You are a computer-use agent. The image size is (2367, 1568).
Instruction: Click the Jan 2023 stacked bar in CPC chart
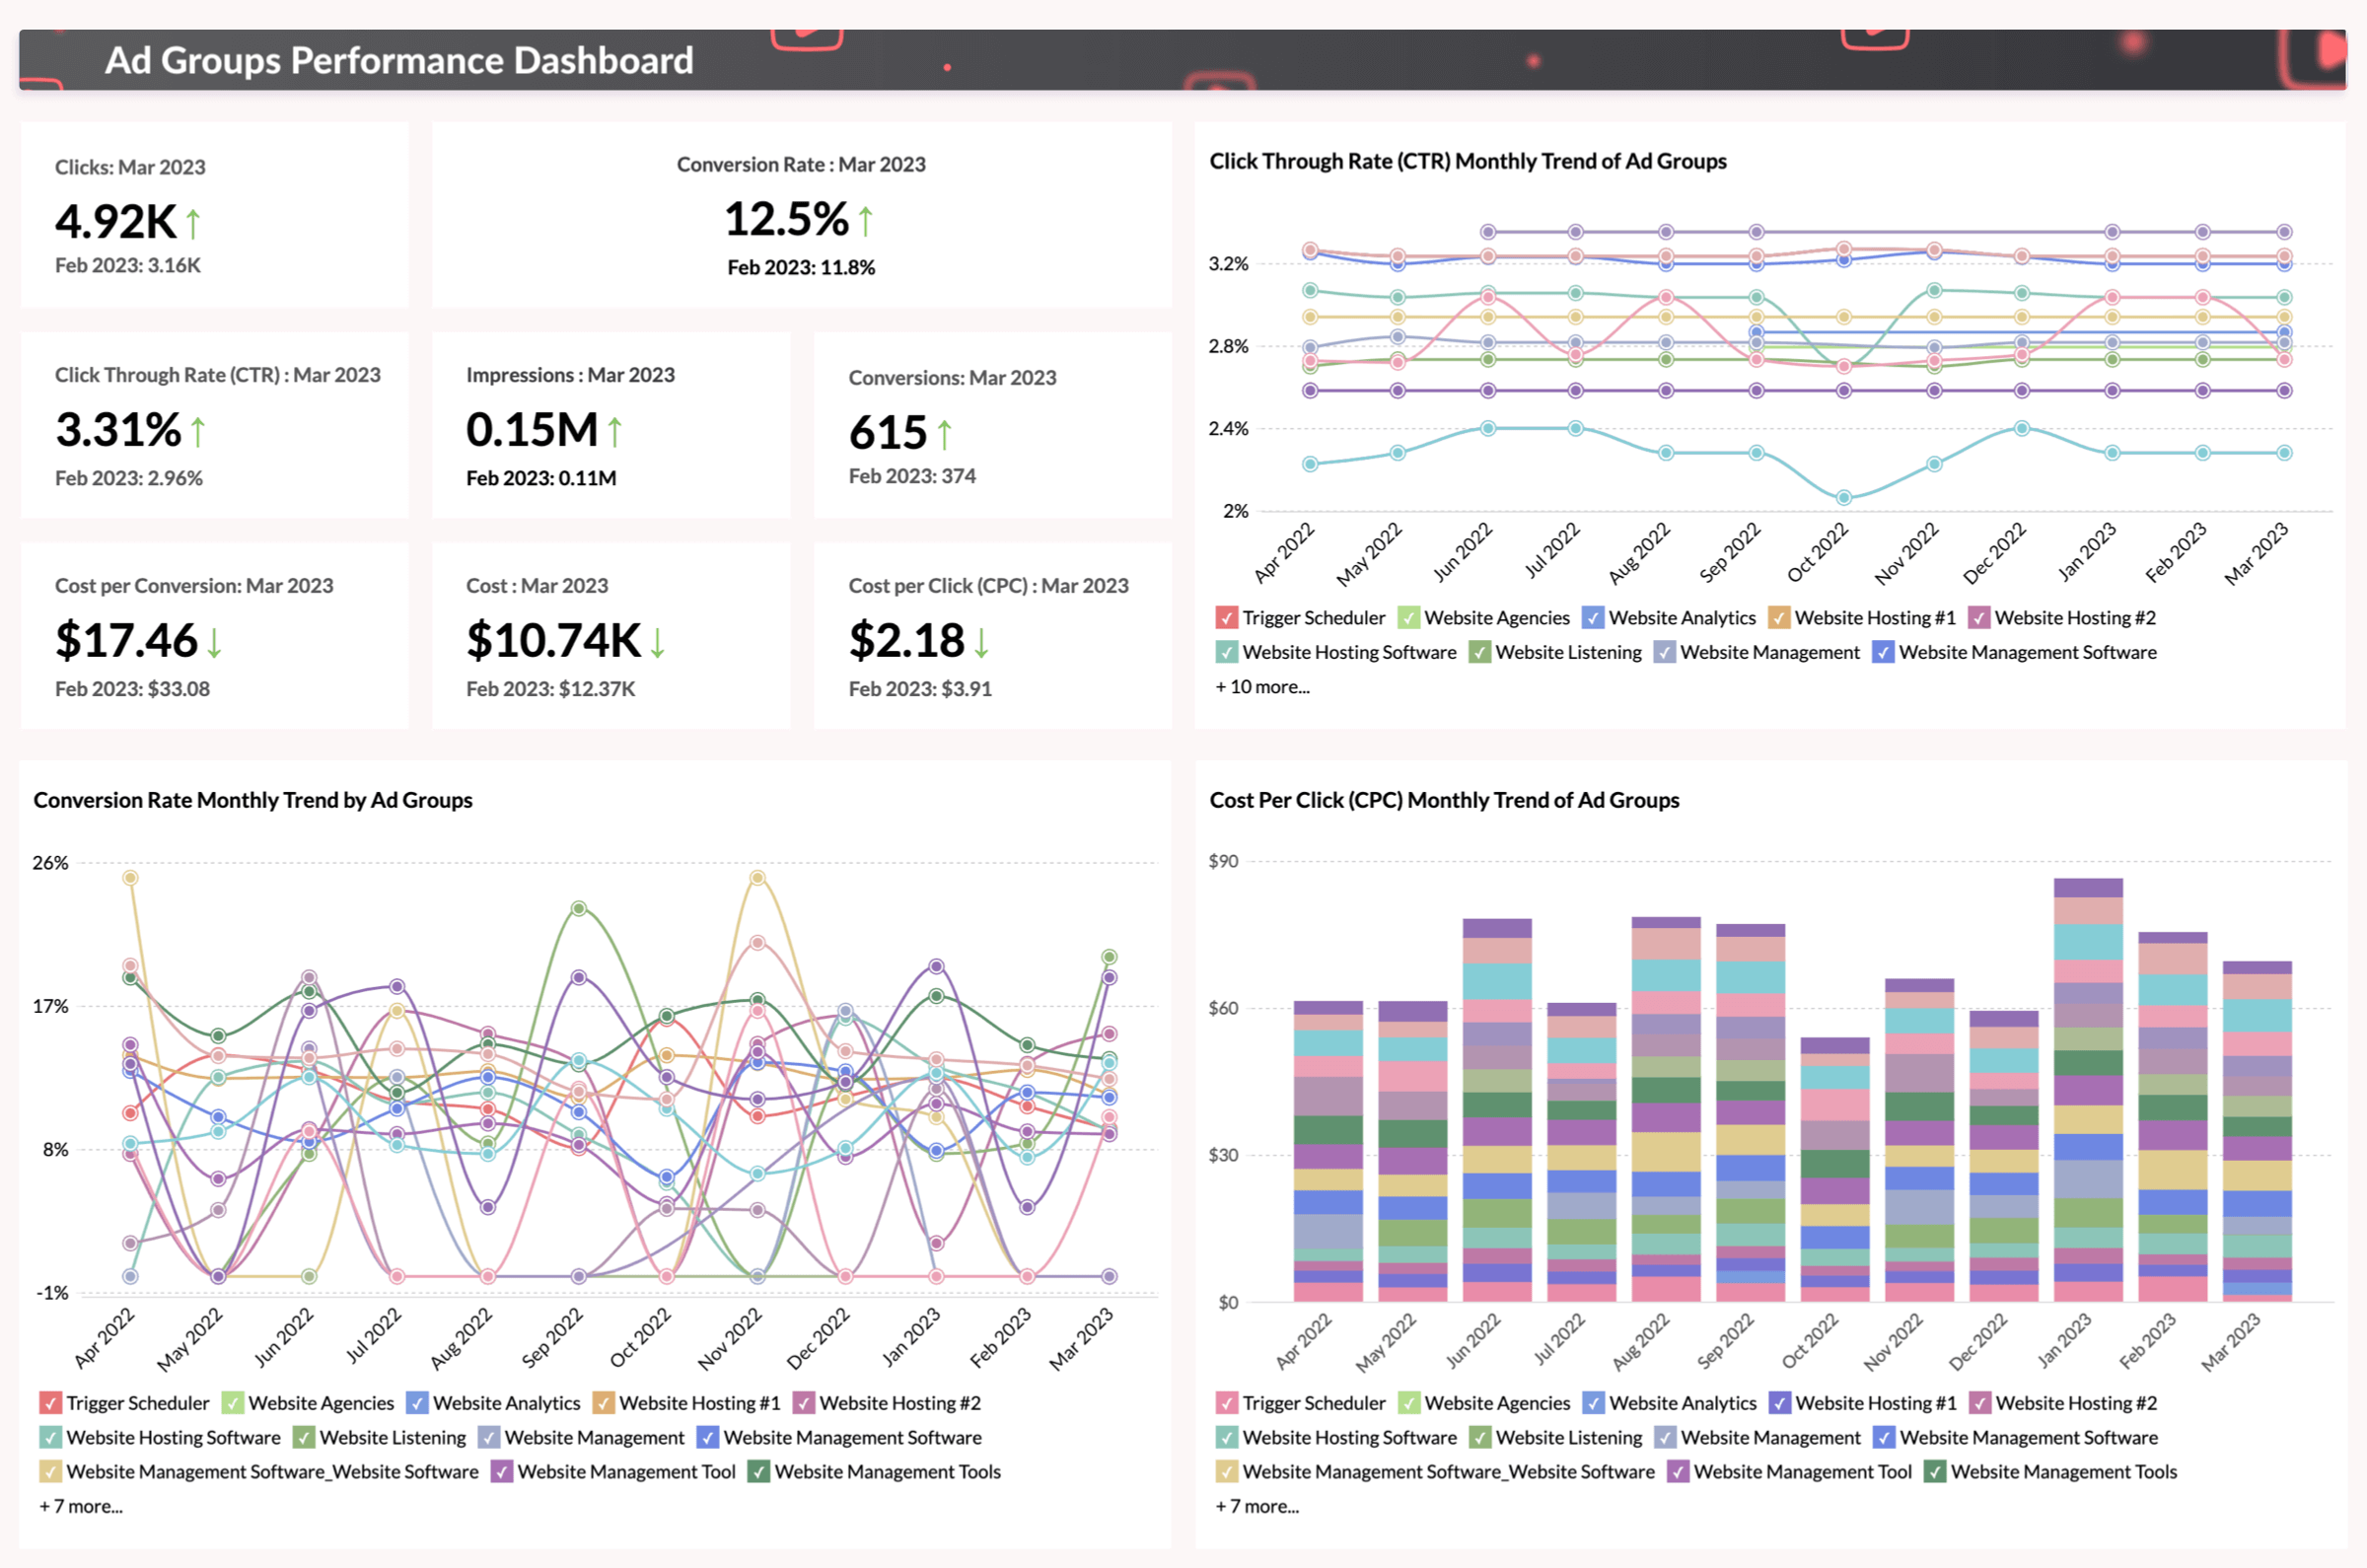[2088, 1090]
